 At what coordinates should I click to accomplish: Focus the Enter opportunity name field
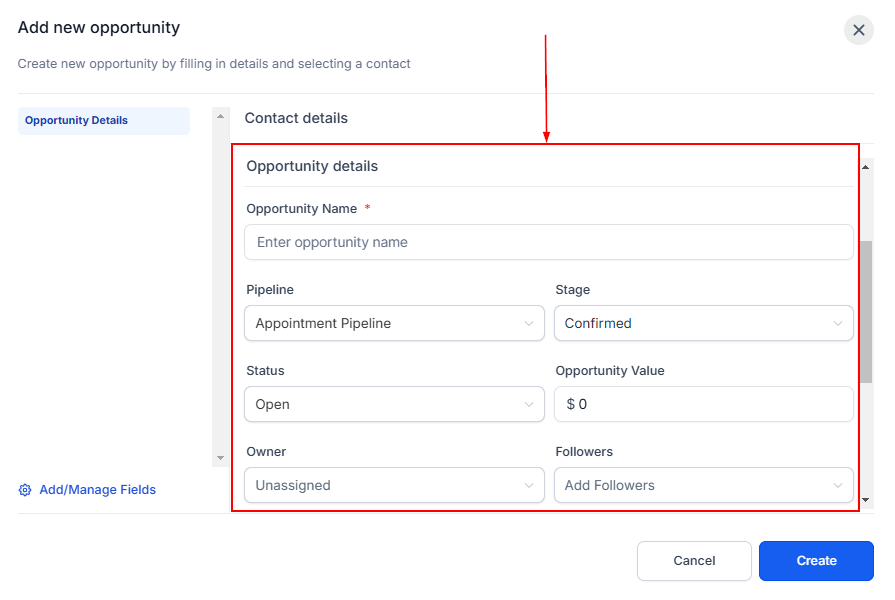pyautogui.click(x=548, y=242)
